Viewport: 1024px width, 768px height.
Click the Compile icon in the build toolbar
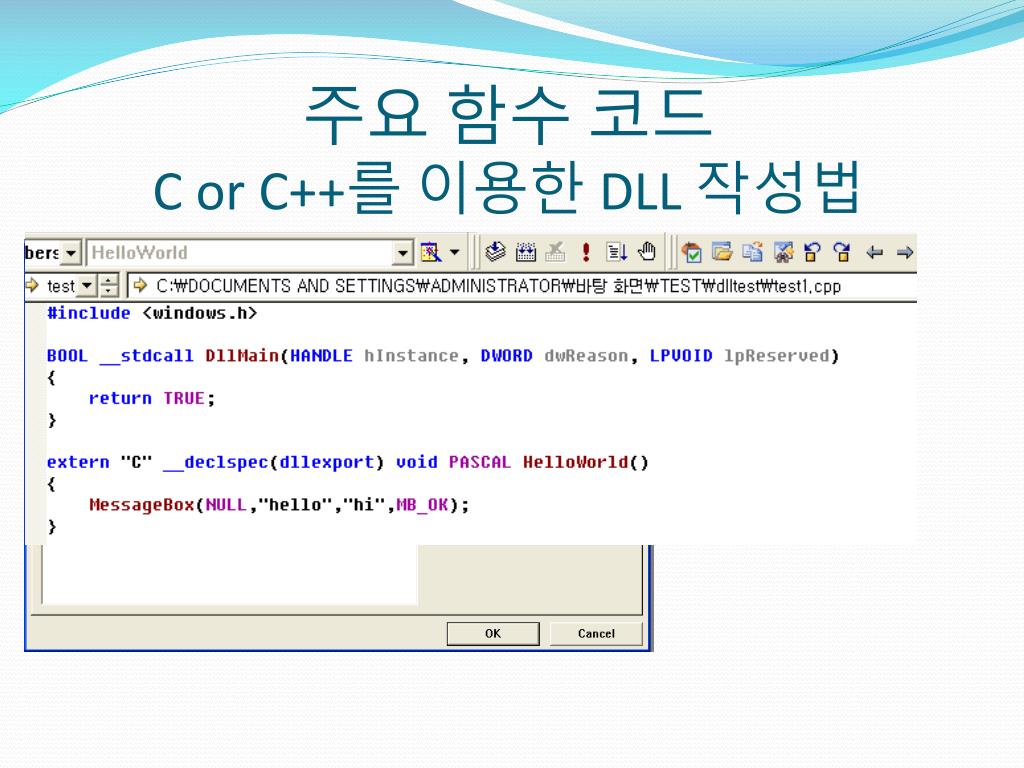[496, 252]
